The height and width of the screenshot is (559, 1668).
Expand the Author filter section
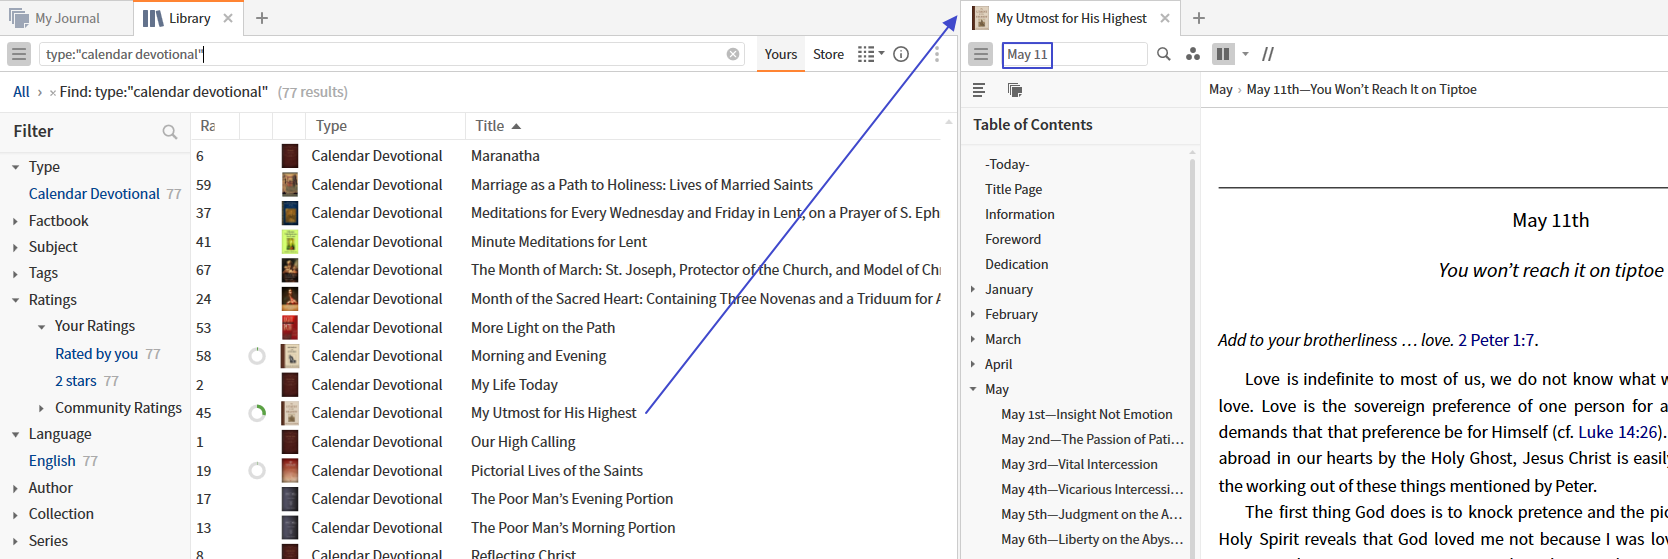coord(15,488)
